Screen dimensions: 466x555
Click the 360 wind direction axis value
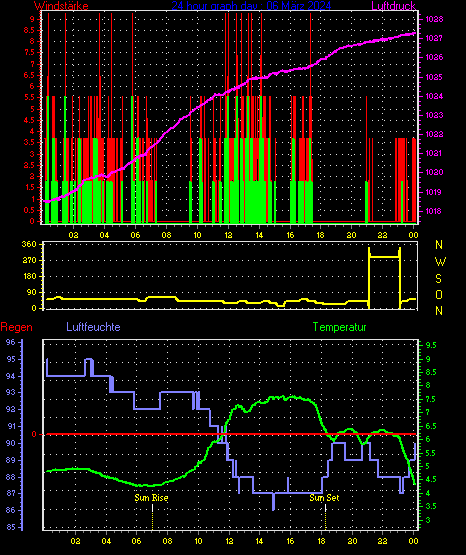point(29,244)
